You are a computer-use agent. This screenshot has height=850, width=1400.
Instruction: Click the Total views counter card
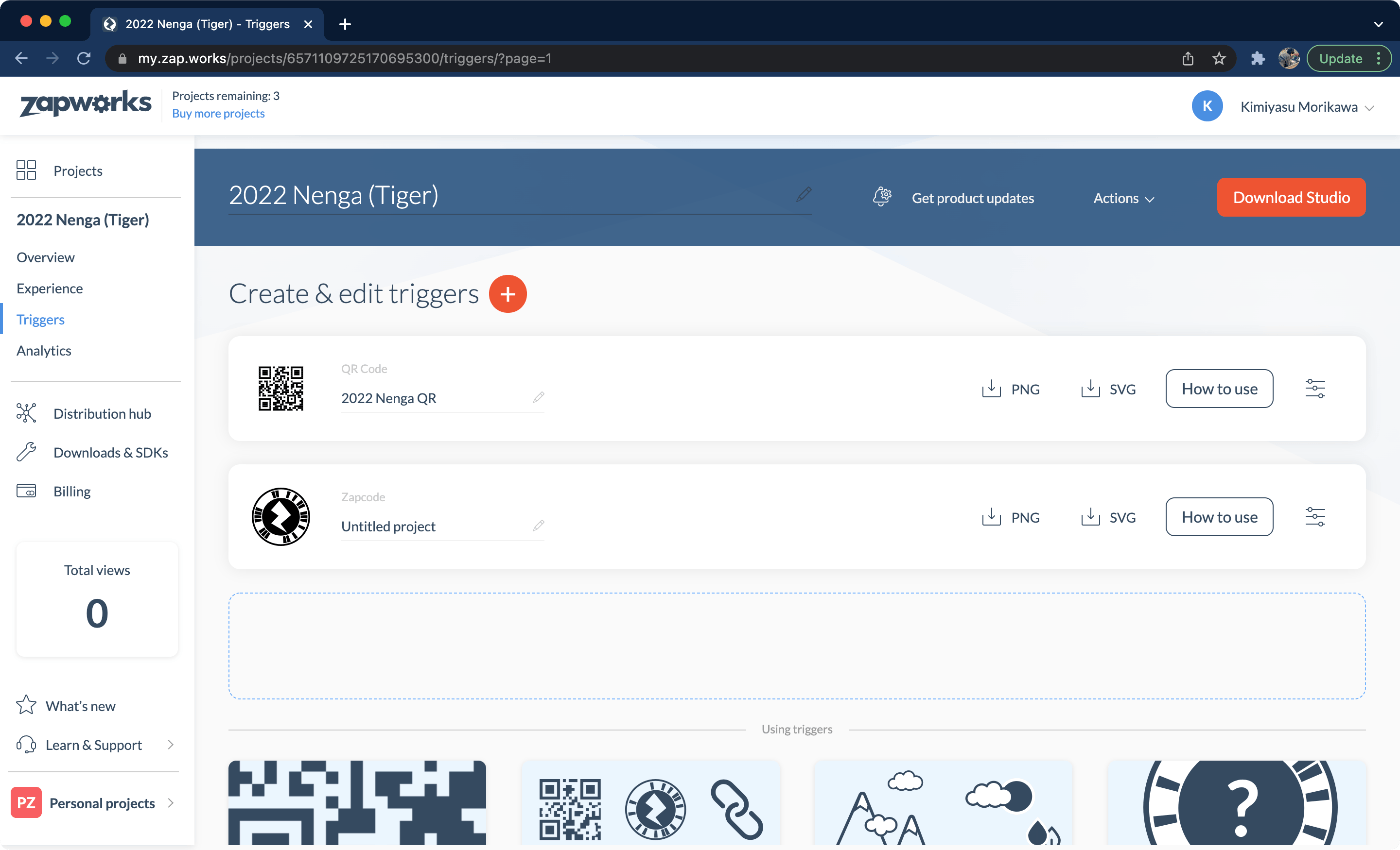[97, 599]
